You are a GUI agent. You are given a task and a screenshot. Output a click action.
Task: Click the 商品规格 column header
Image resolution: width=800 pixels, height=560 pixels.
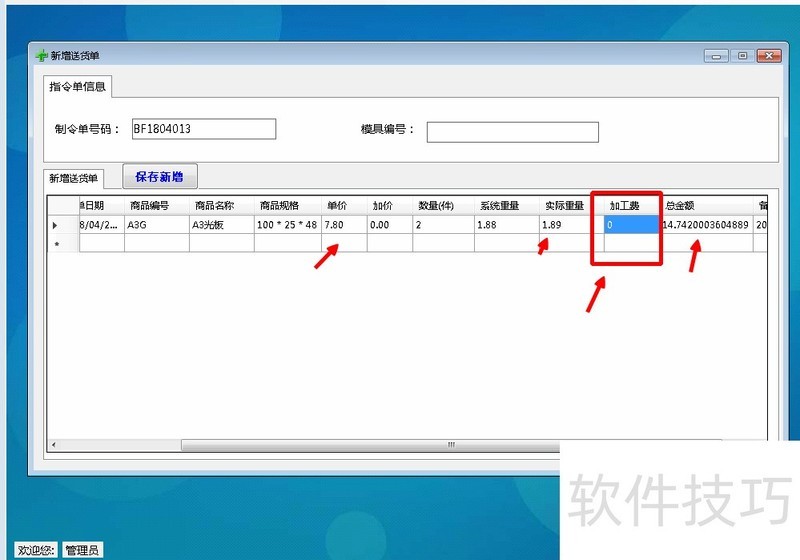(288, 205)
